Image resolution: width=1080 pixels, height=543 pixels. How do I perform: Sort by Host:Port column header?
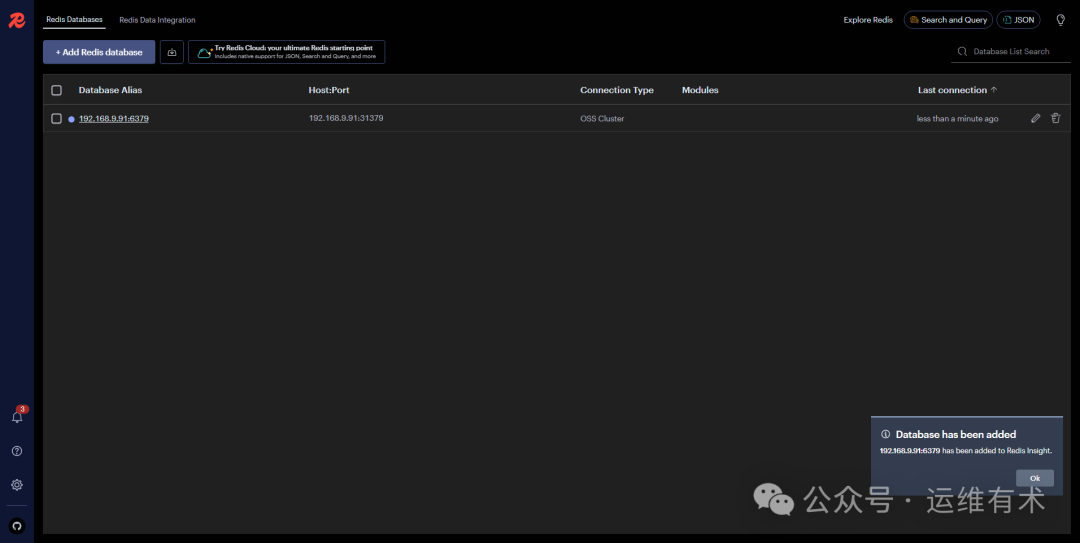click(x=329, y=90)
